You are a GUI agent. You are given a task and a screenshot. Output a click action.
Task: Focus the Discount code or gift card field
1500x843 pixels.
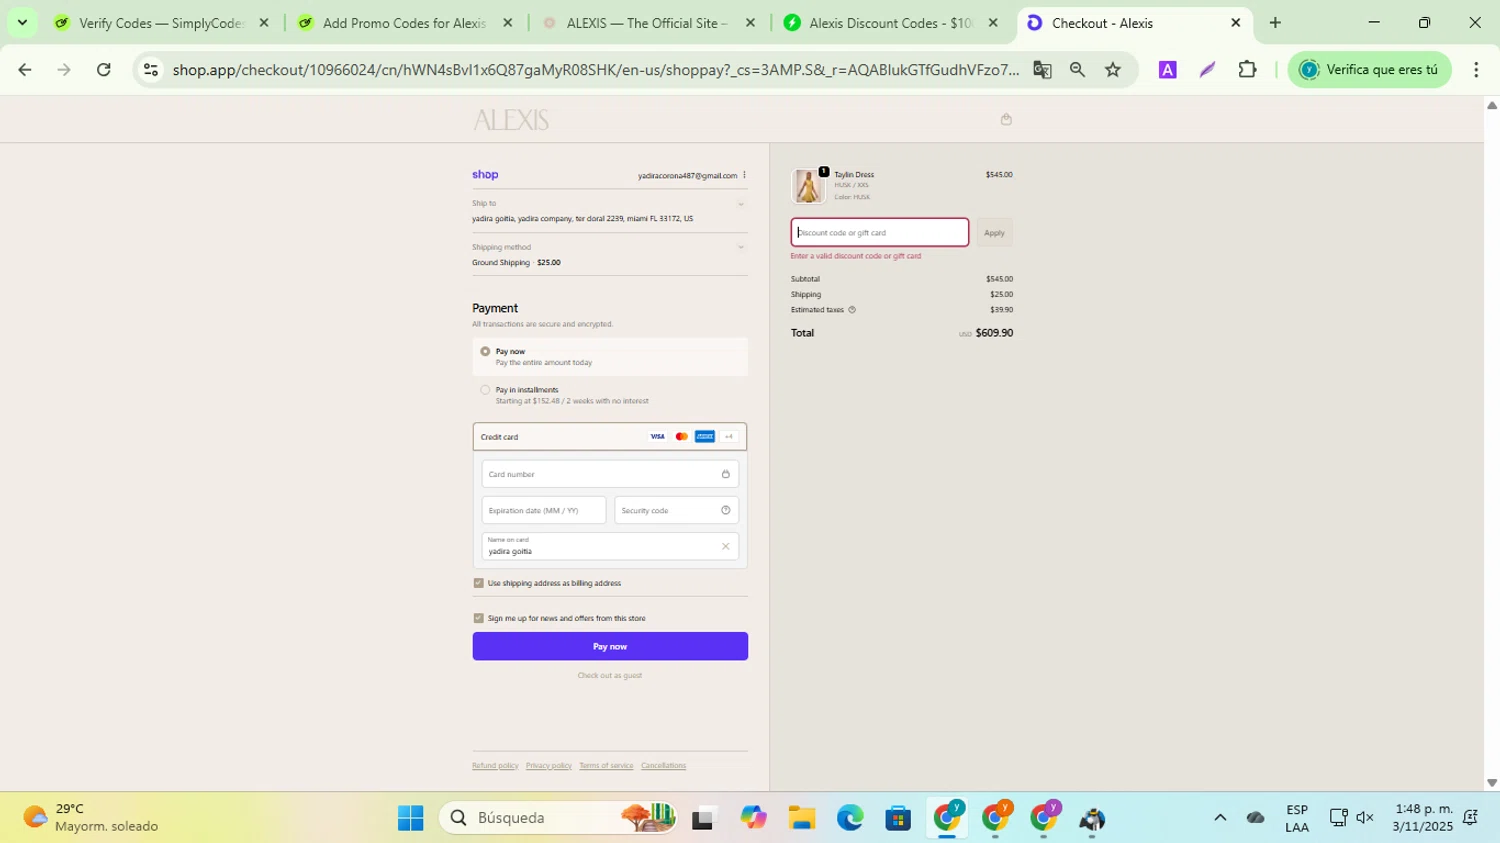point(880,232)
